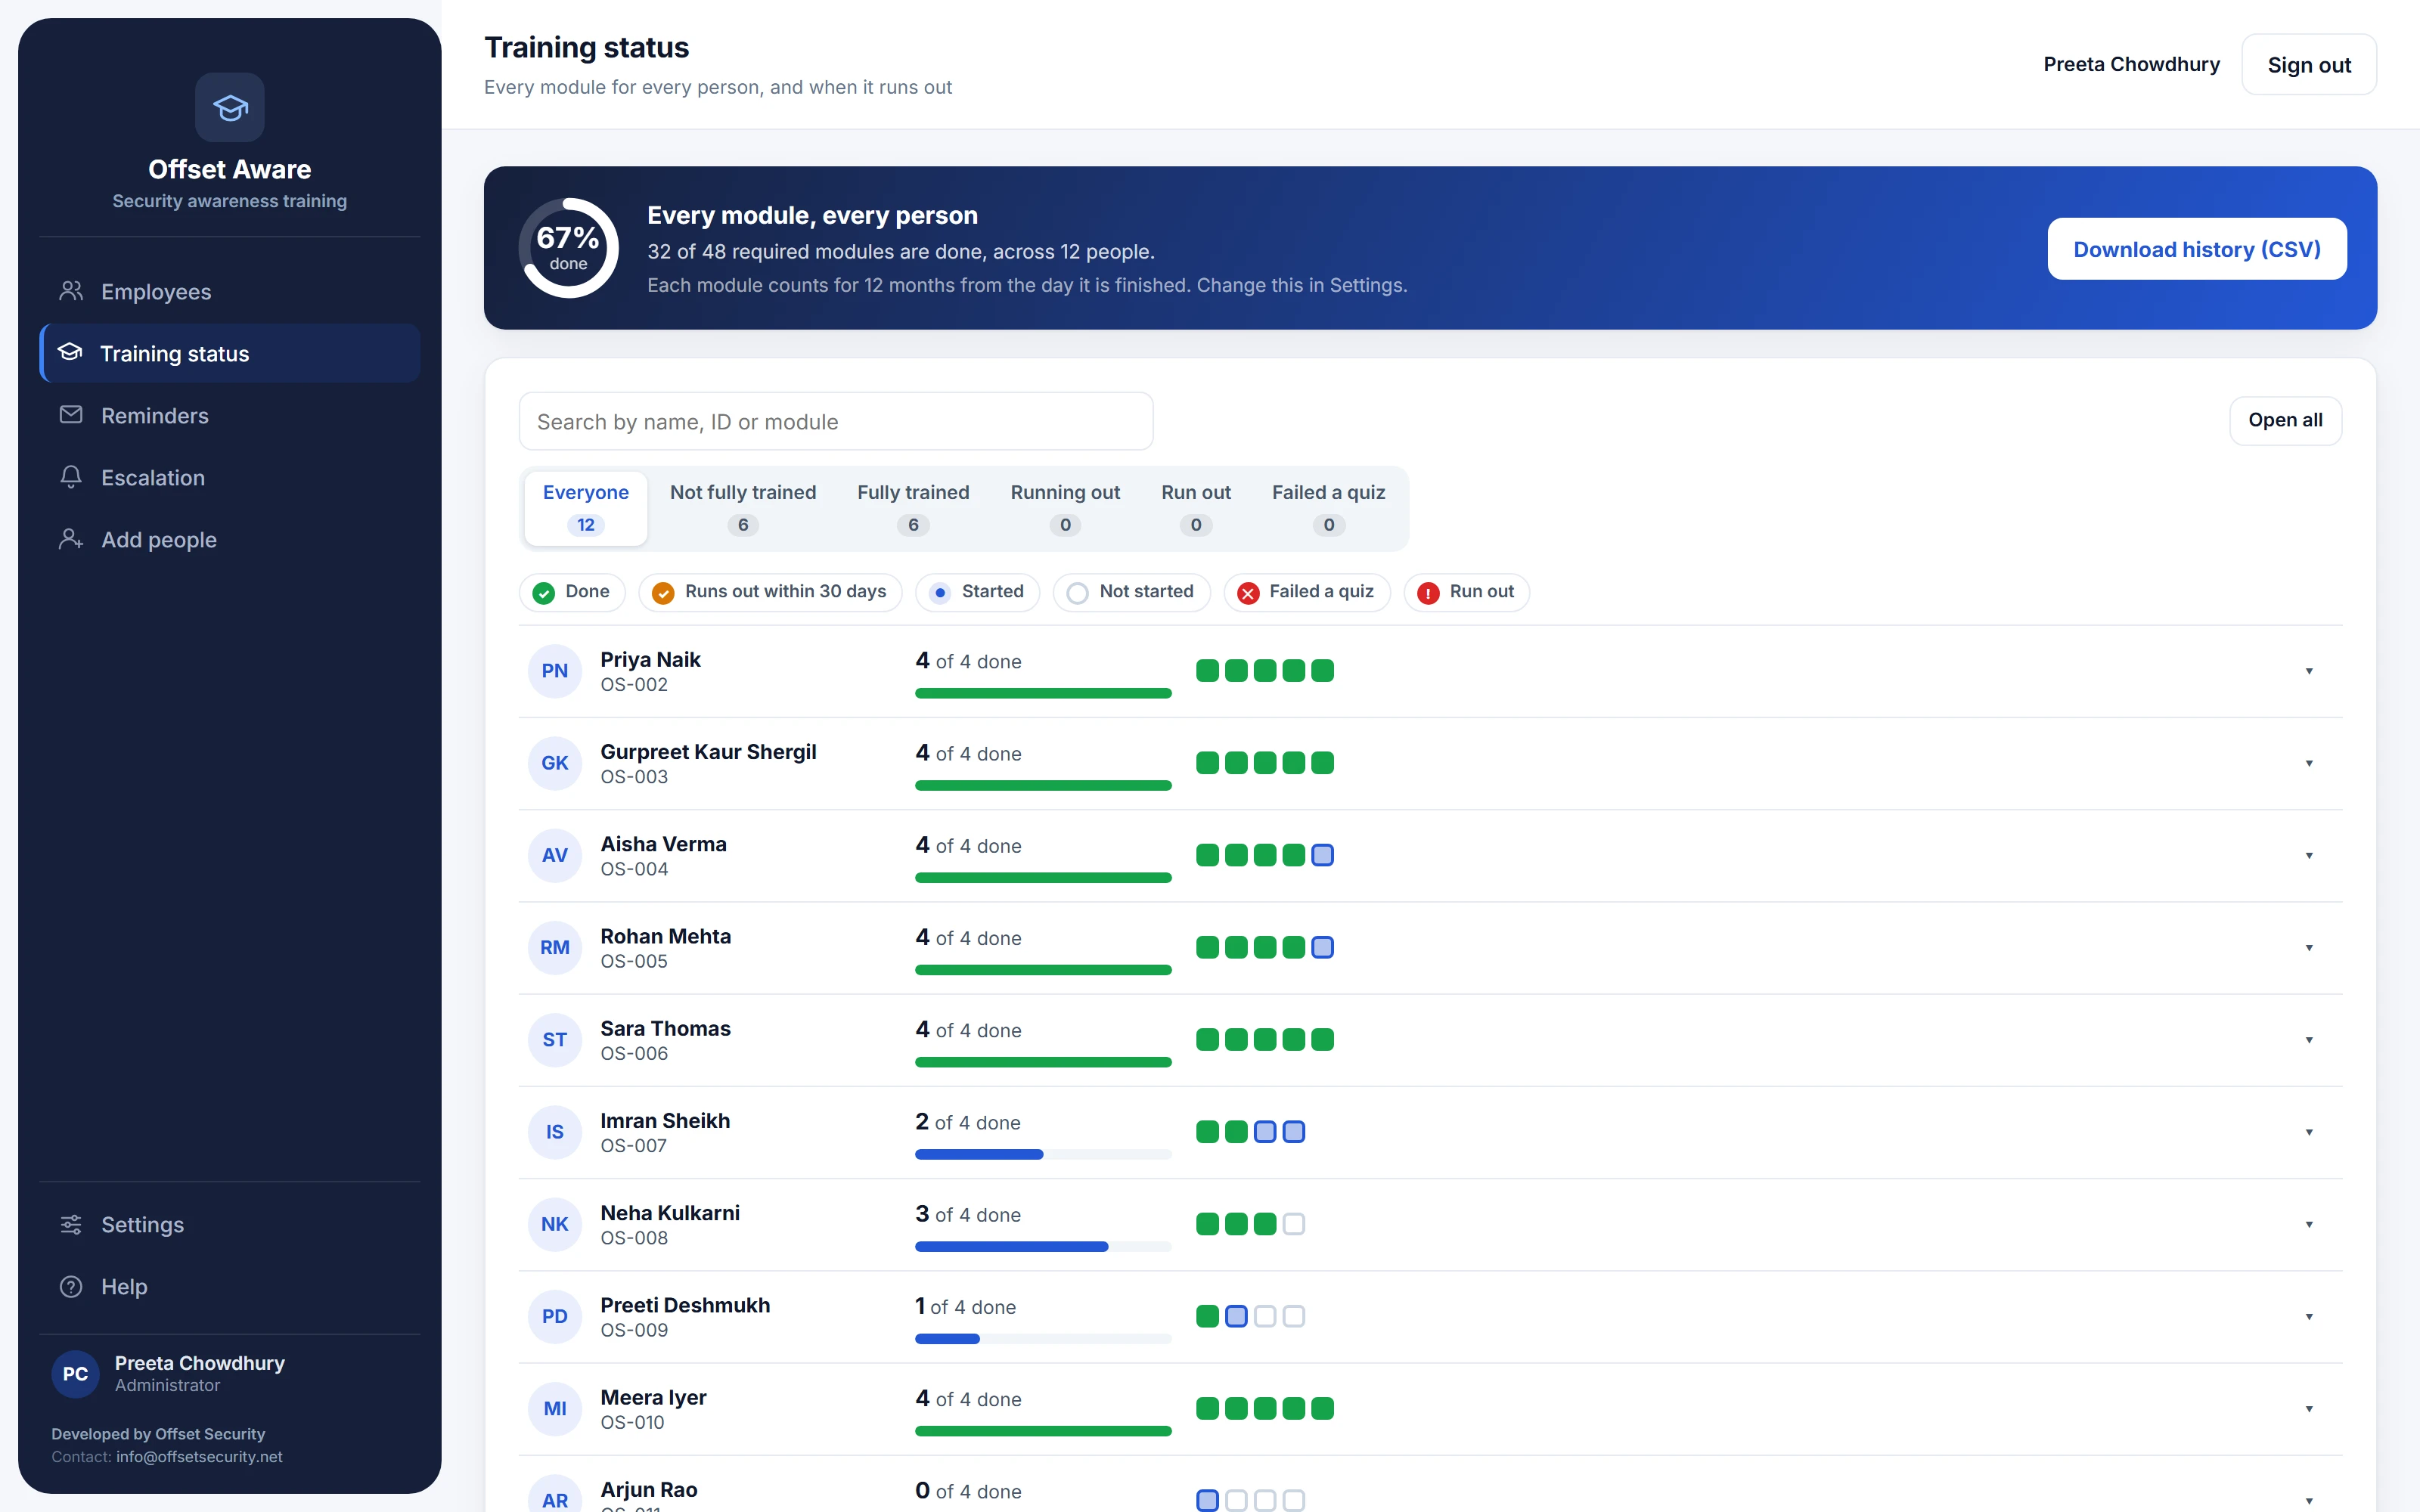Switch to Fully trained tab

[x=913, y=508]
